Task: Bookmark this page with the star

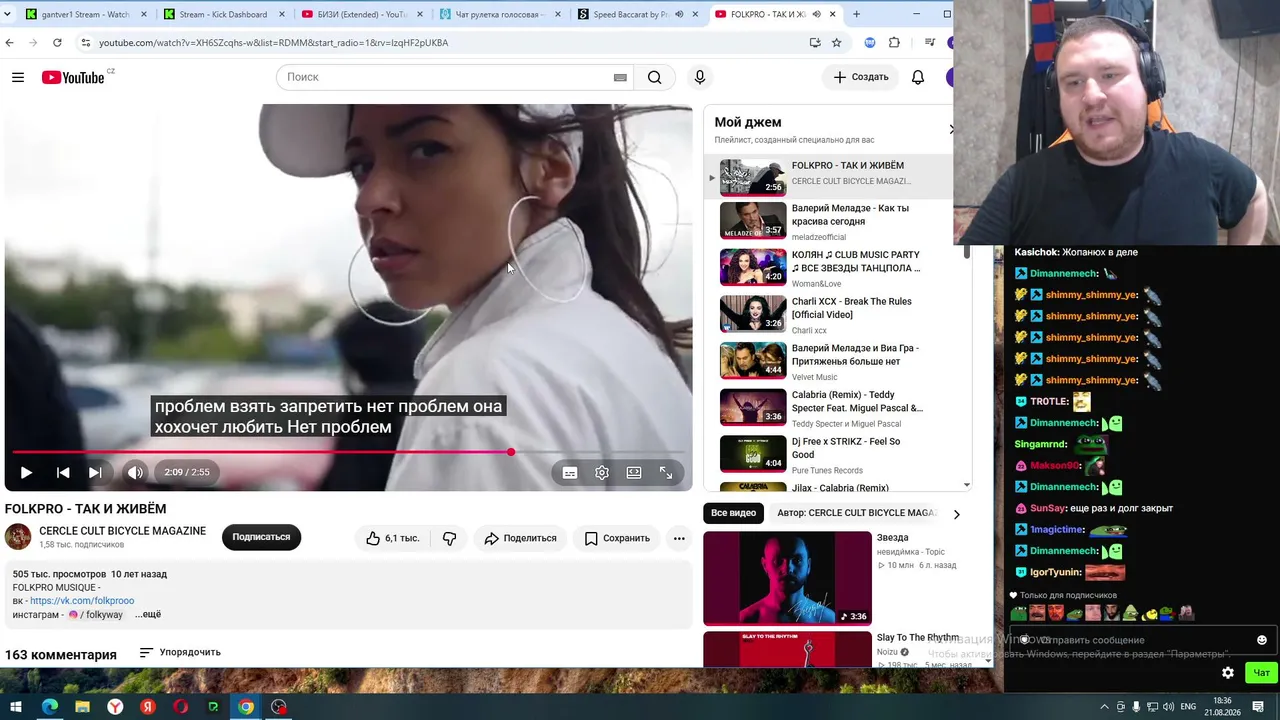Action: tap(836, 43)
